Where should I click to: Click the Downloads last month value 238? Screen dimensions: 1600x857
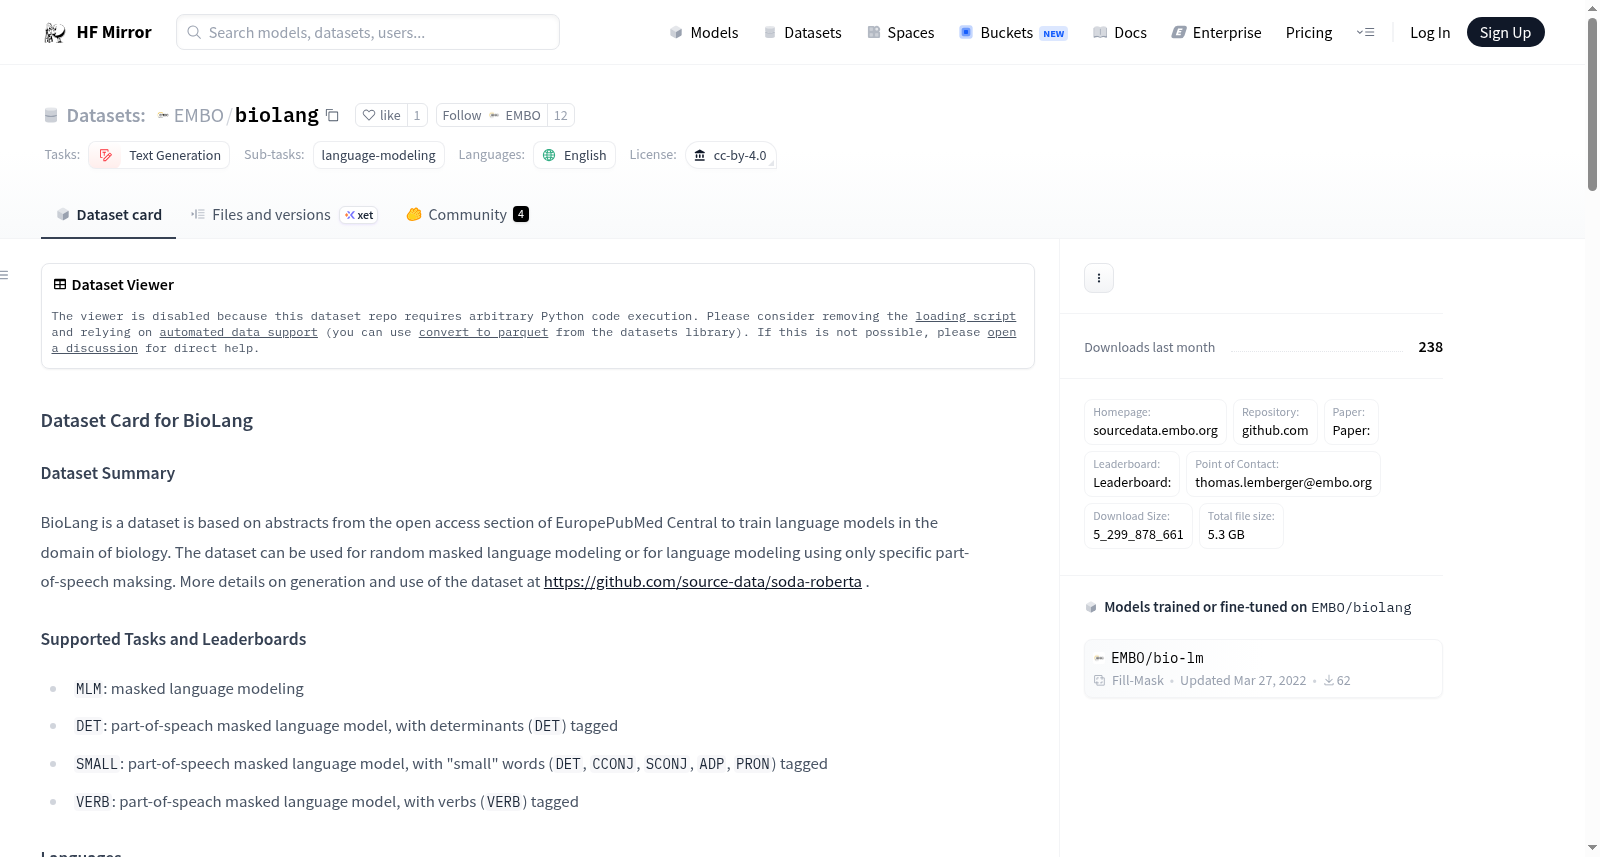point(1431,347)
